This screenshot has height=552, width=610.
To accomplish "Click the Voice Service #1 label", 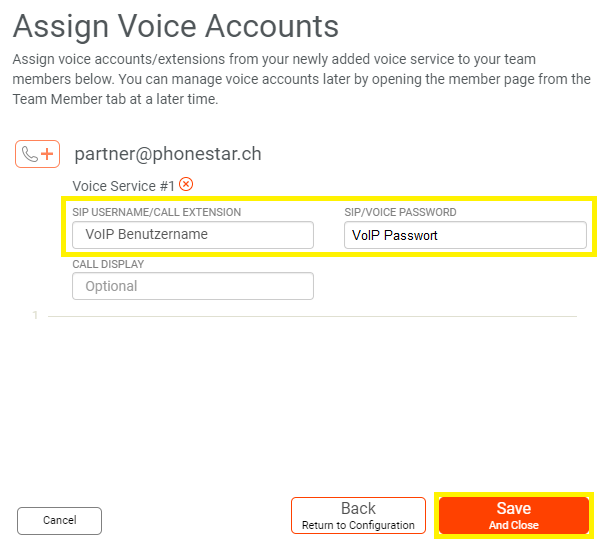I will click(123, 186).
